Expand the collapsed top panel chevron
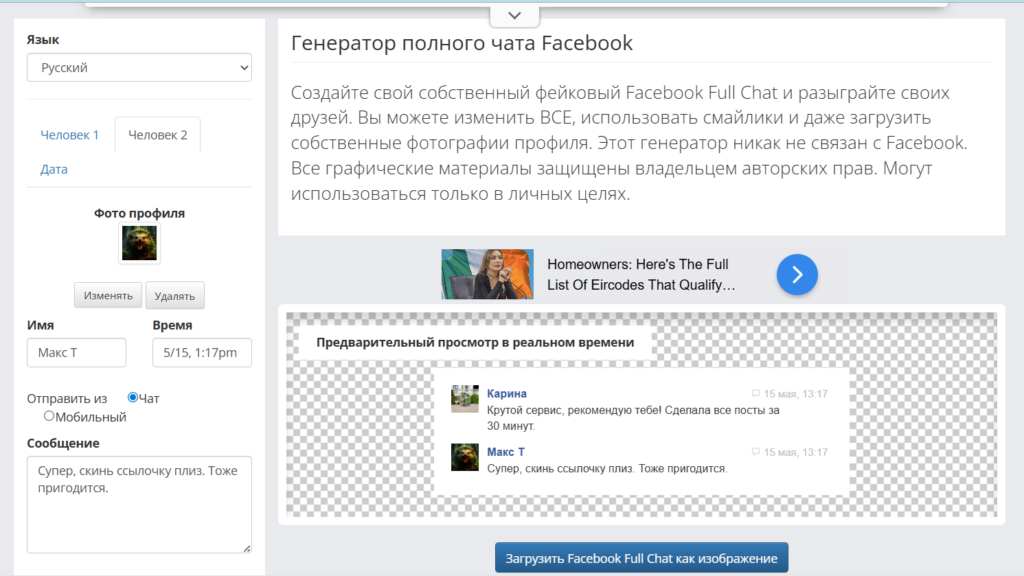 click(x=515, y=15)
